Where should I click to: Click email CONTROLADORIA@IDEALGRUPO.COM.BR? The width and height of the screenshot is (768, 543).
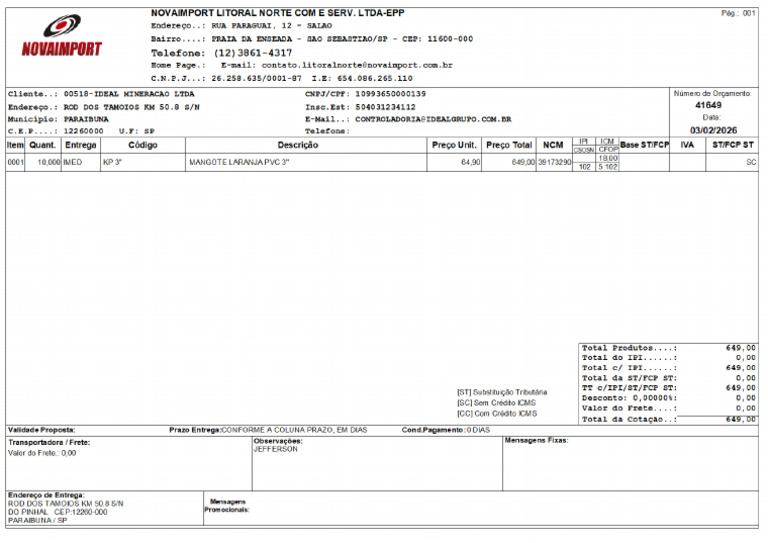433,119
